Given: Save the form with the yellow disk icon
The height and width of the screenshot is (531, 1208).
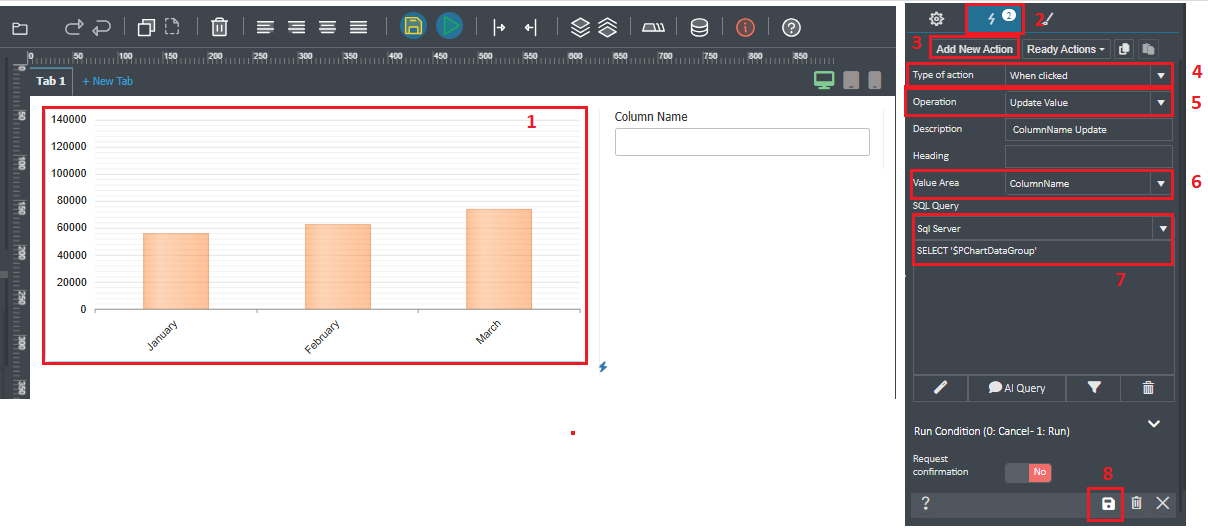Looking at the screenshot, I should click(413, 27).
